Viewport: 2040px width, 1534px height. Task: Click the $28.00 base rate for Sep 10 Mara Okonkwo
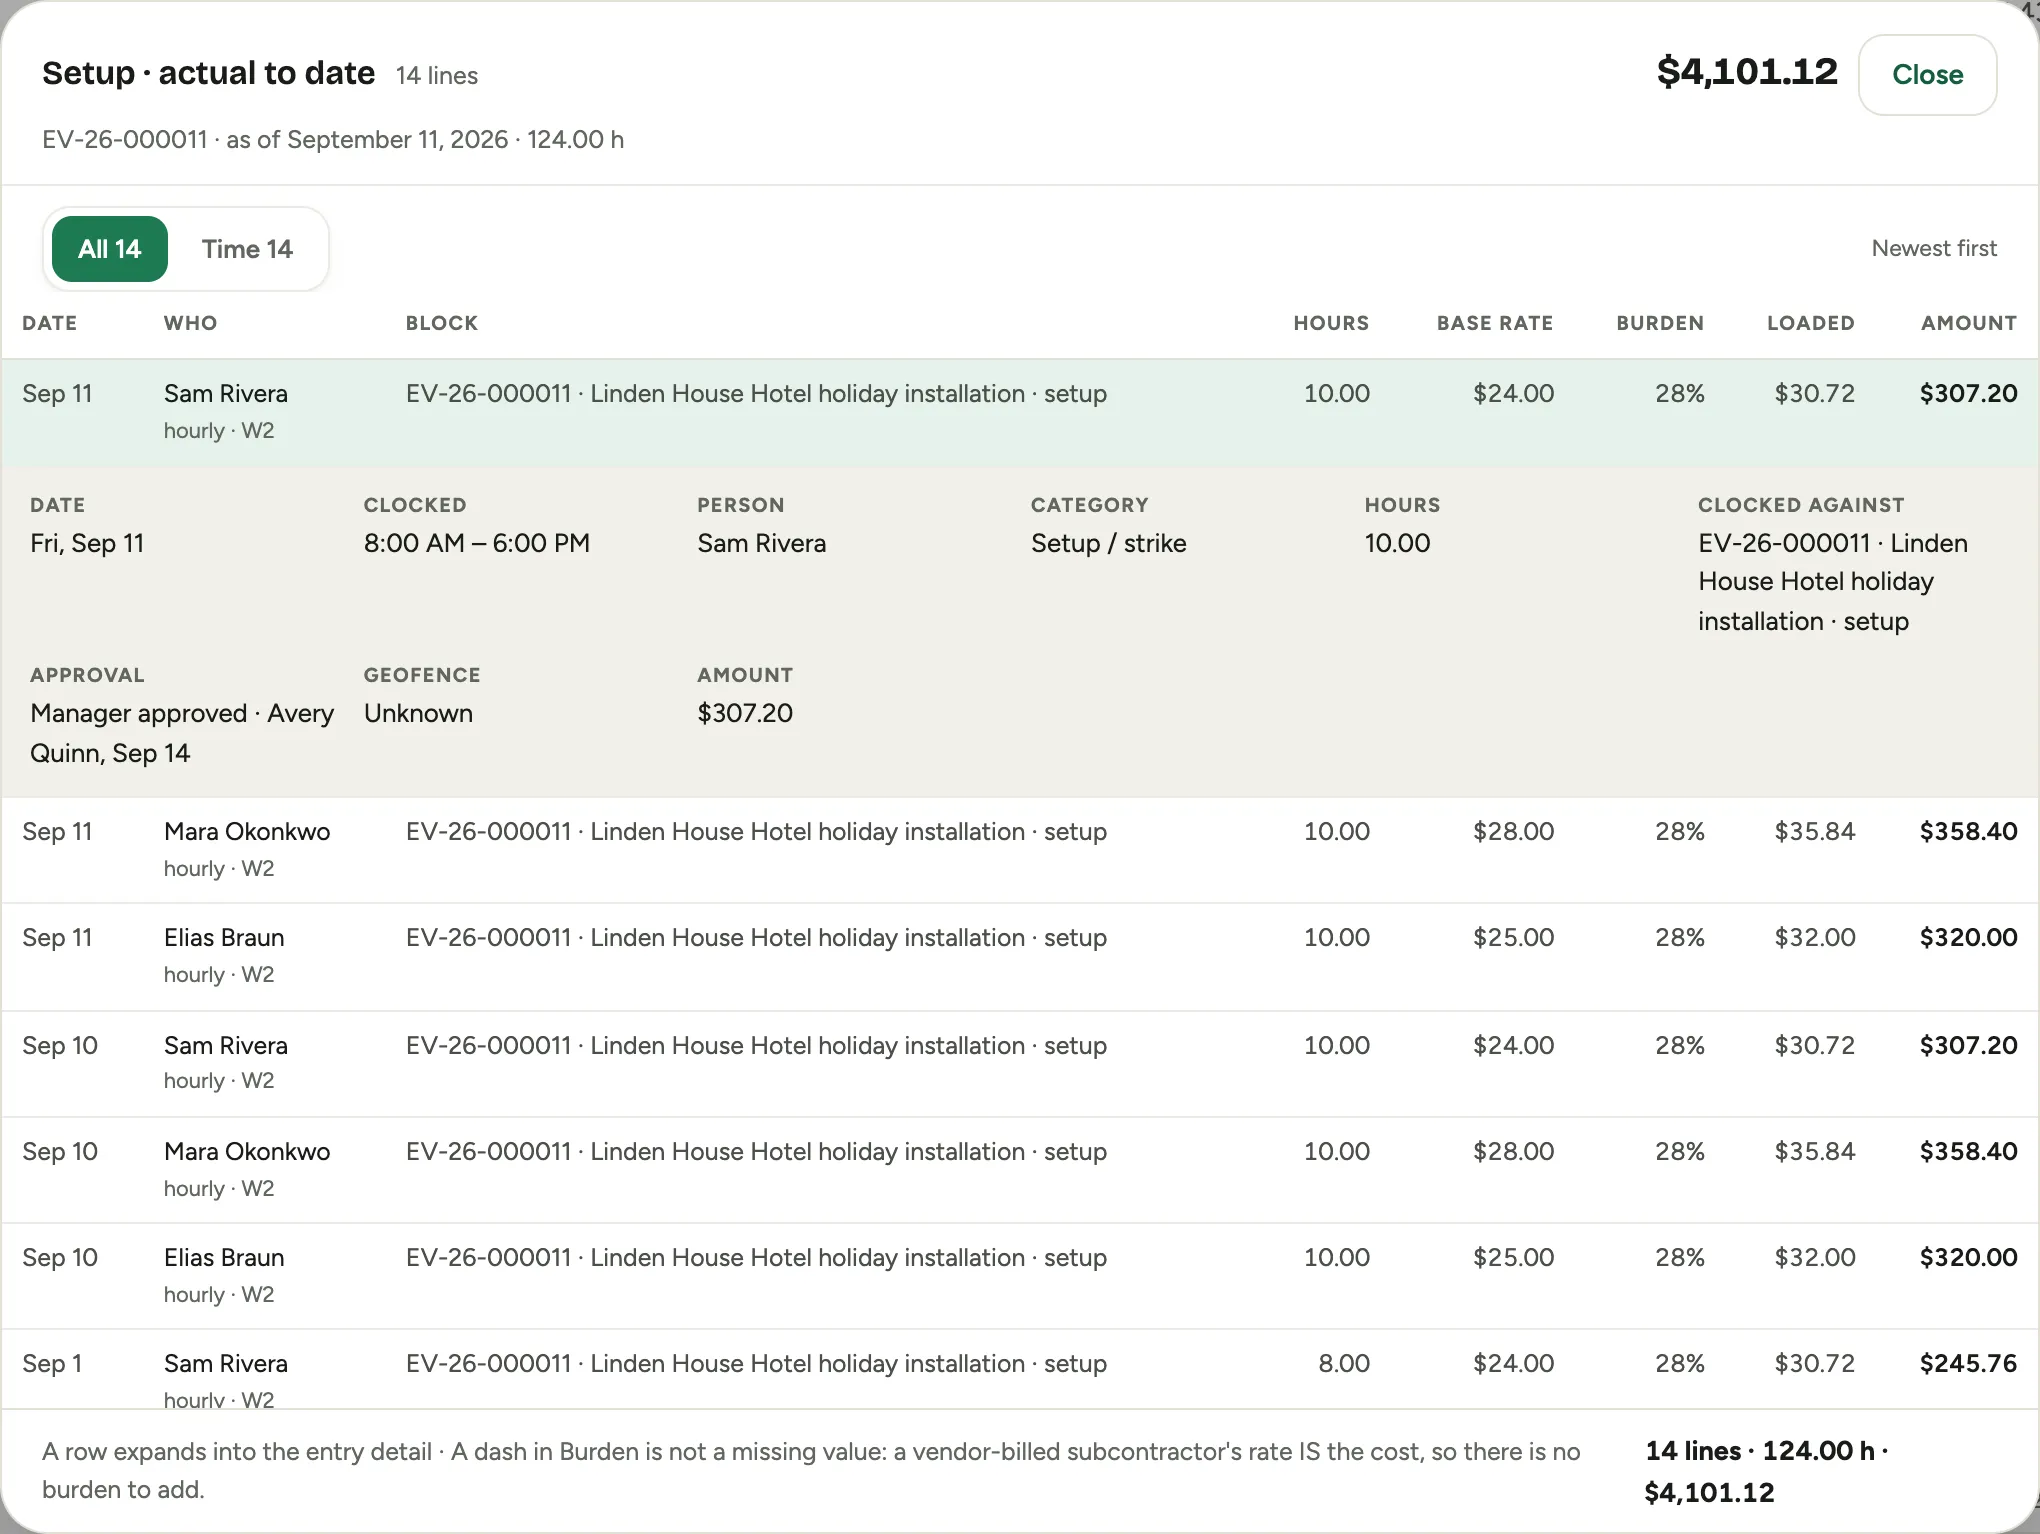click(x=1513, y=1151)
